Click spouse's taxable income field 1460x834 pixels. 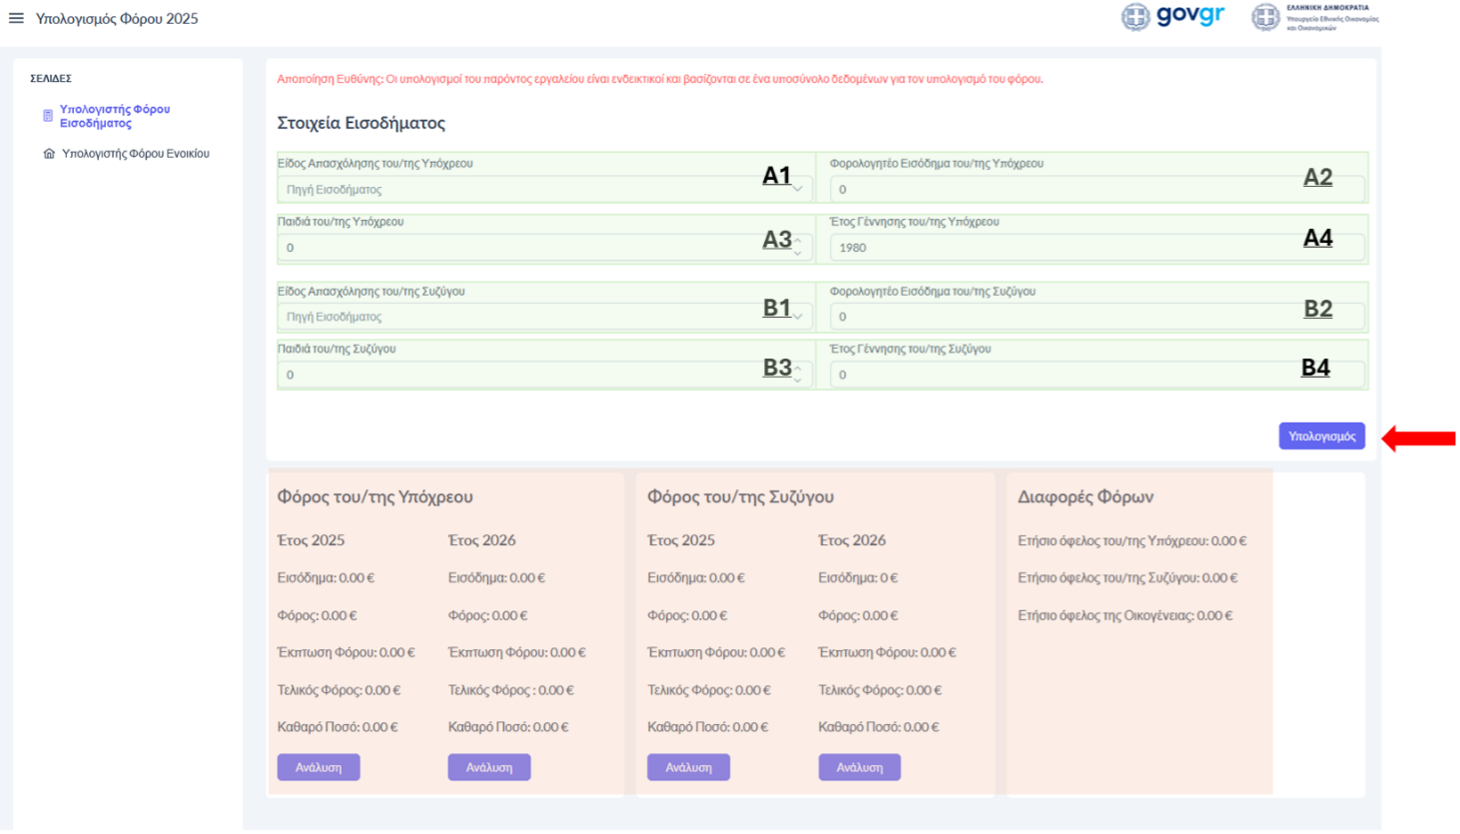[1060, 317]
